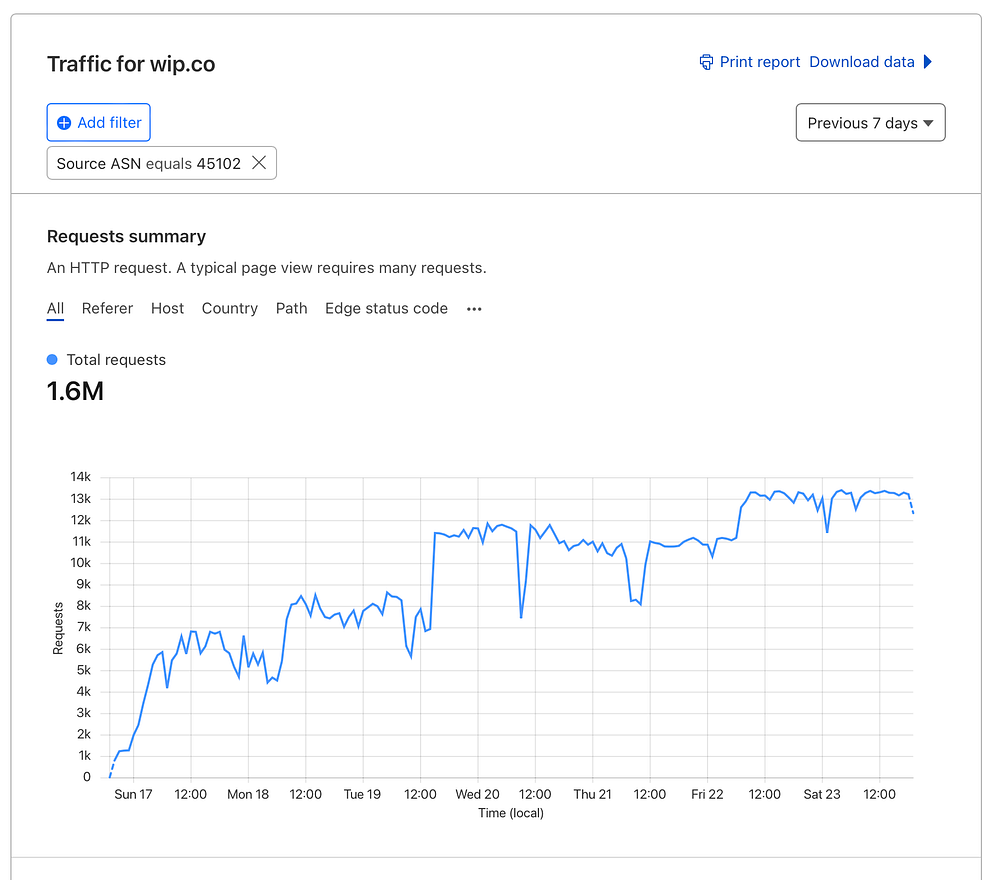Viewport: 1000px width, 880px height.
Task: Click the Download data link
Action: 862,62
